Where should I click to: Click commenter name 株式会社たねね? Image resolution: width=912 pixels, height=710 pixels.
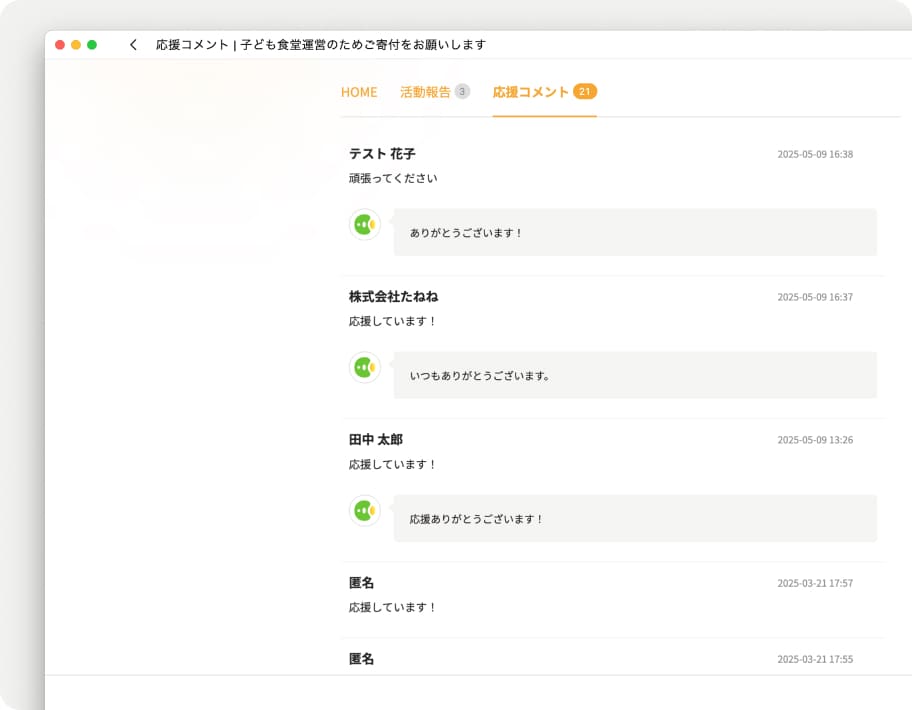(393, 297)
